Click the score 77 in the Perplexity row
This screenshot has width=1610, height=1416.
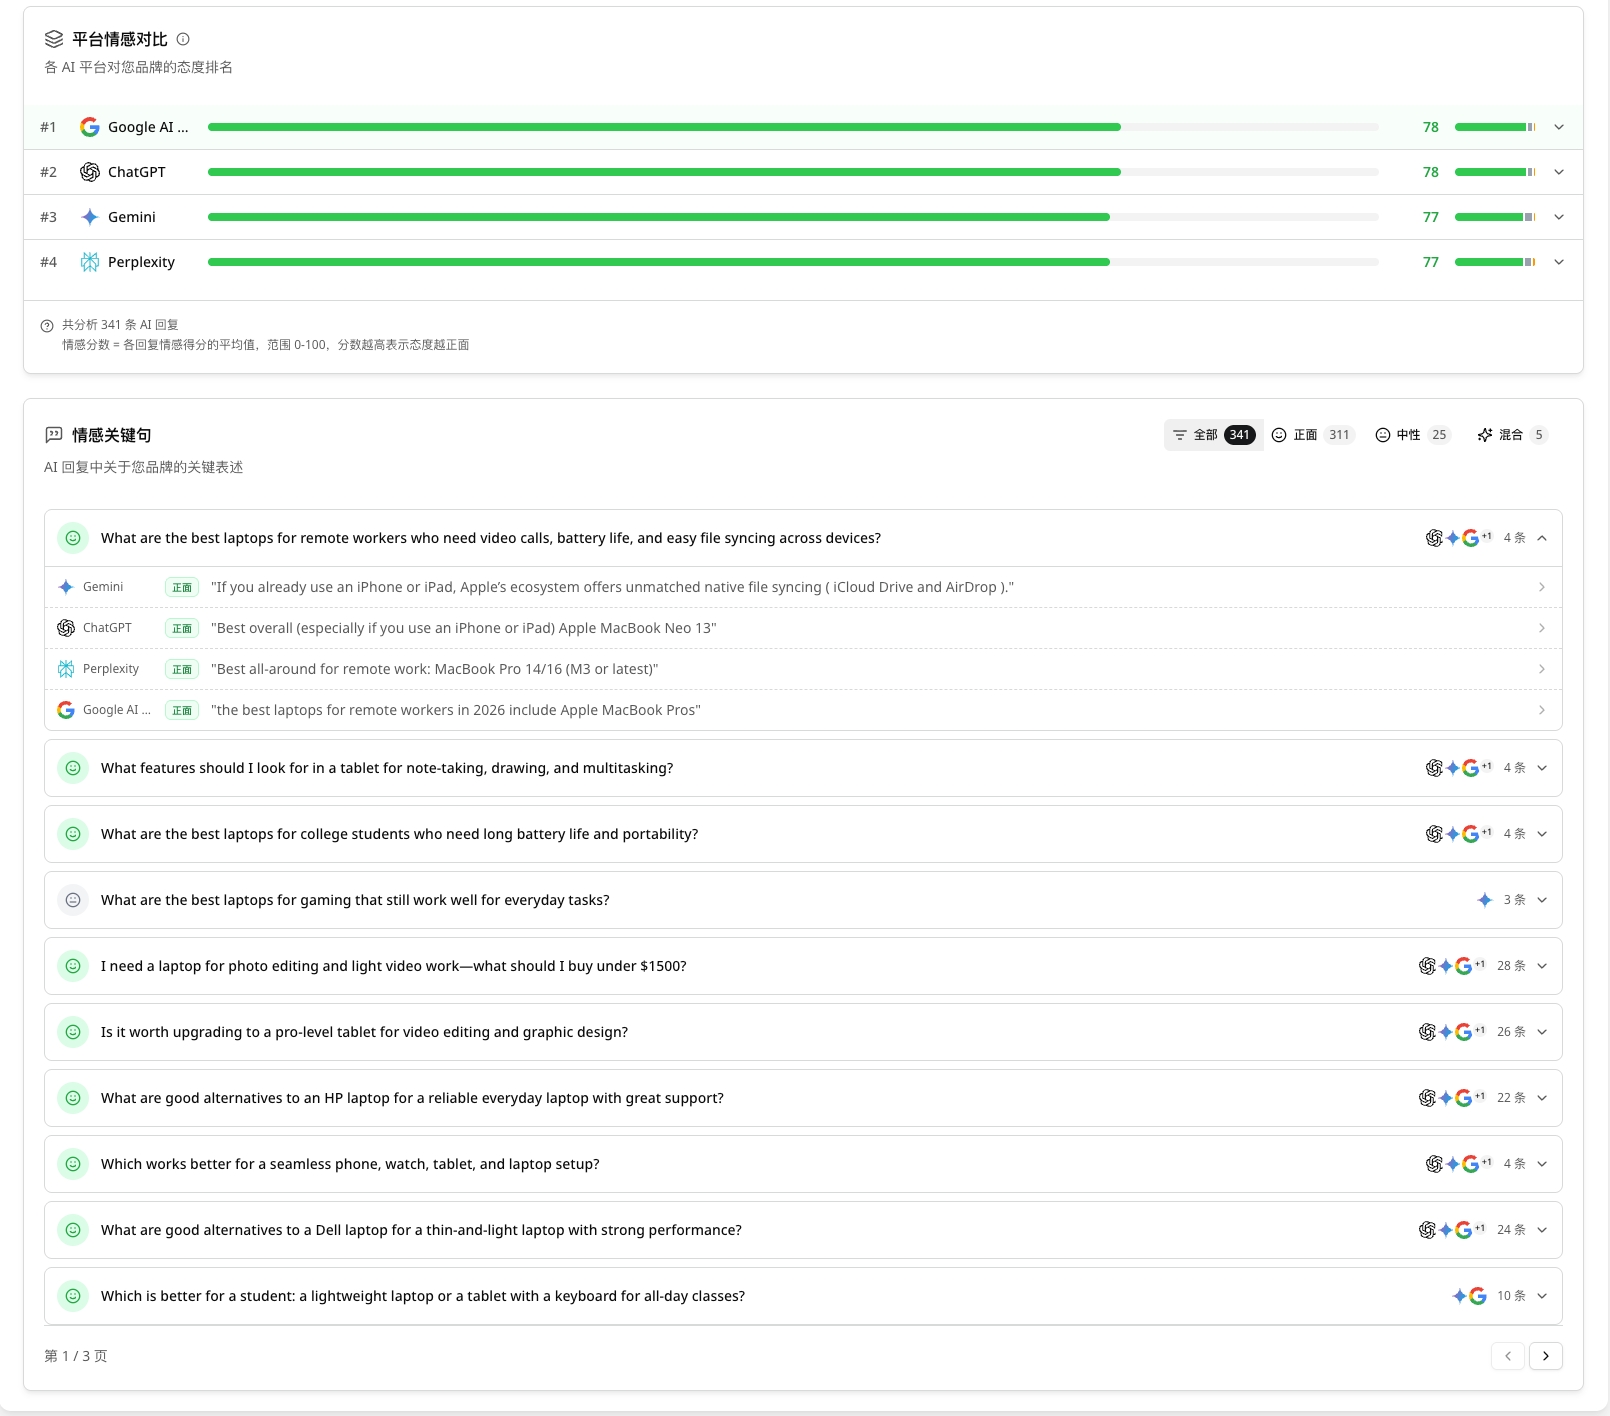tap(1431, 262)
